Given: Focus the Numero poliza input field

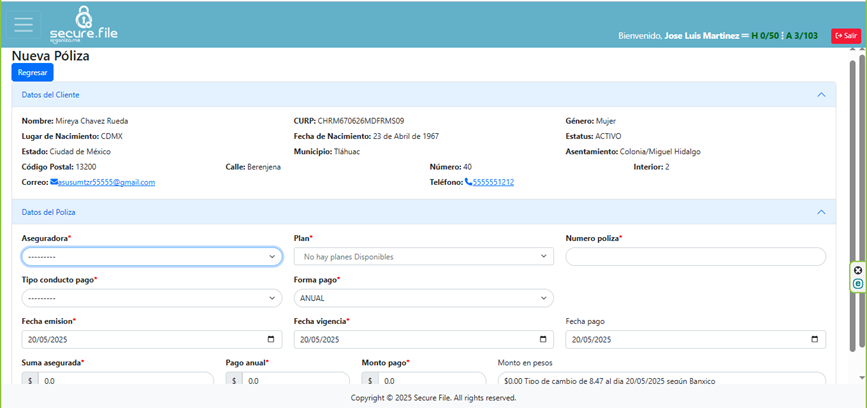Looking at the screenshot, I should 695,257.
